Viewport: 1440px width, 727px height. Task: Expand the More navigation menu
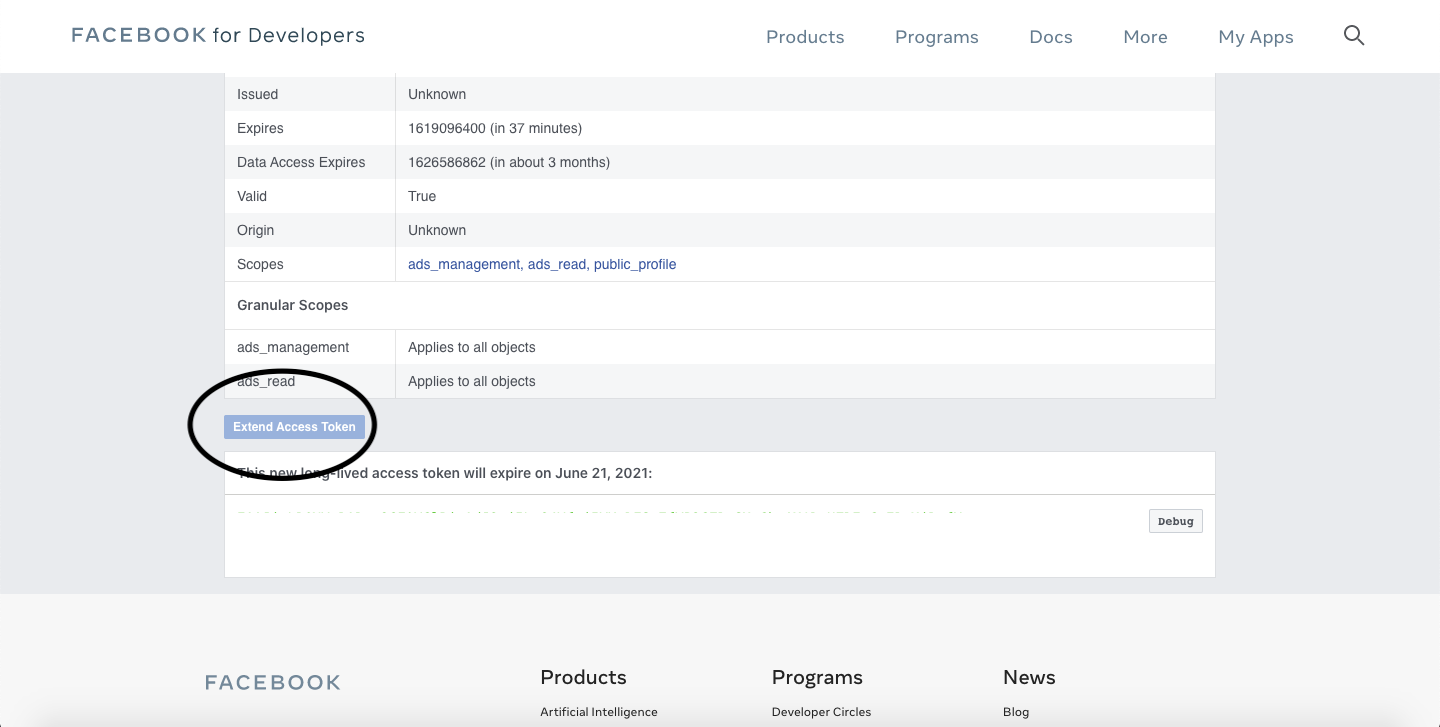(x=1145, y=37)
